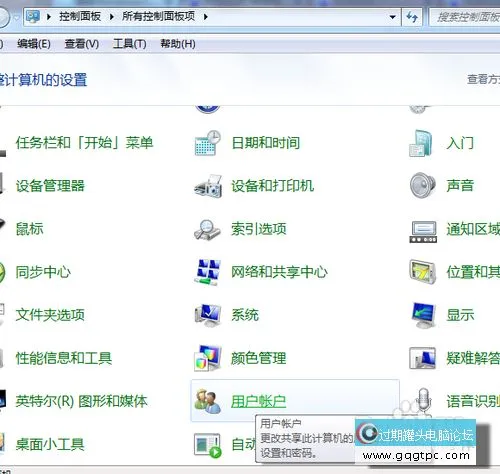Open the Notification Area (通知区域) icon
500x474 pixels.
click(423, 231)
